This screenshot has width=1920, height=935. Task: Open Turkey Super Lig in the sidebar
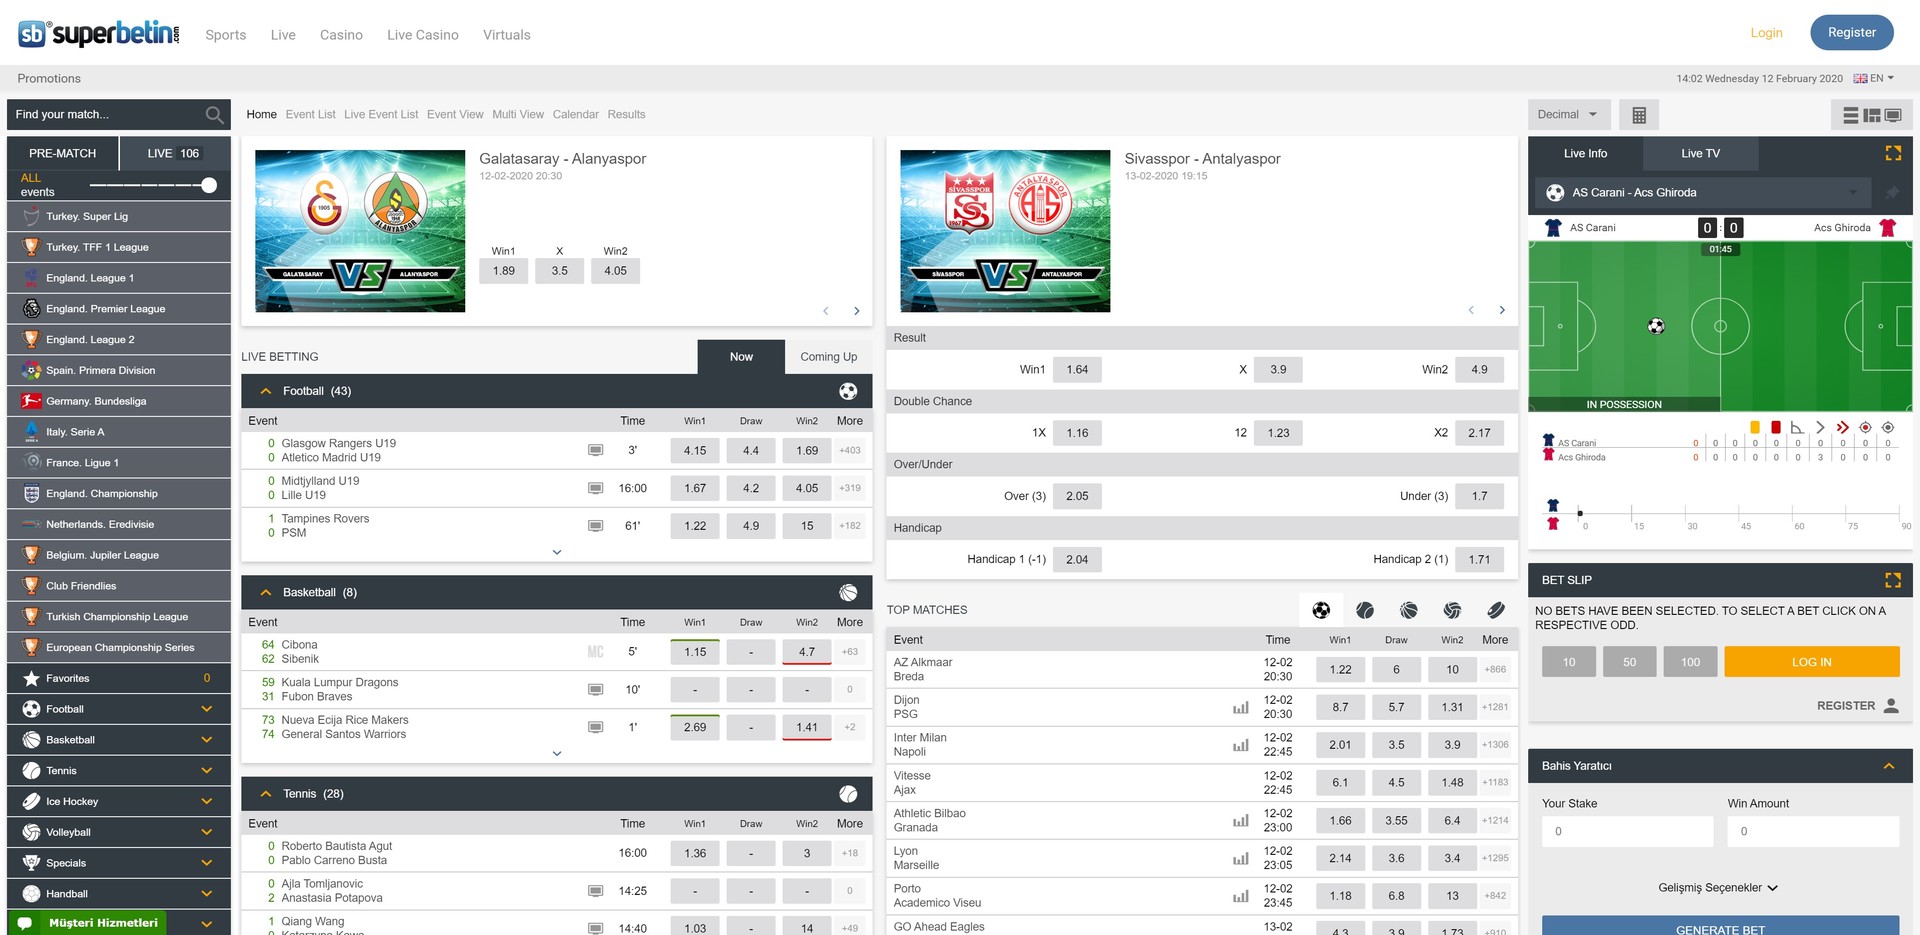(x=119, y=217)
